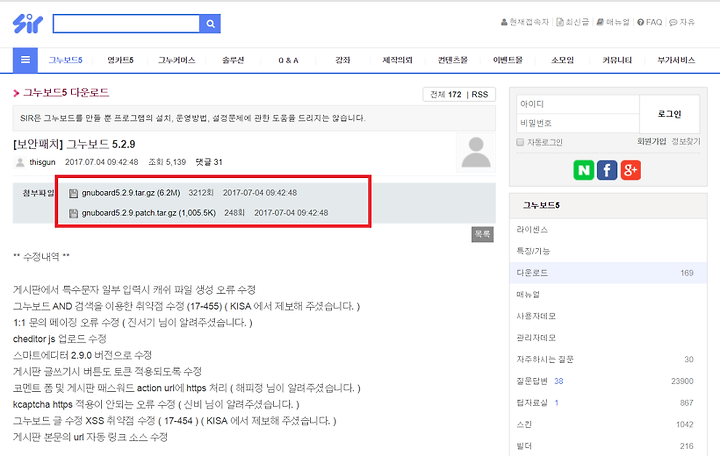Open 팁자료실 in the sidebar
Image resolution: width=720 pixels, height=456 pixels.
(532, 403)
